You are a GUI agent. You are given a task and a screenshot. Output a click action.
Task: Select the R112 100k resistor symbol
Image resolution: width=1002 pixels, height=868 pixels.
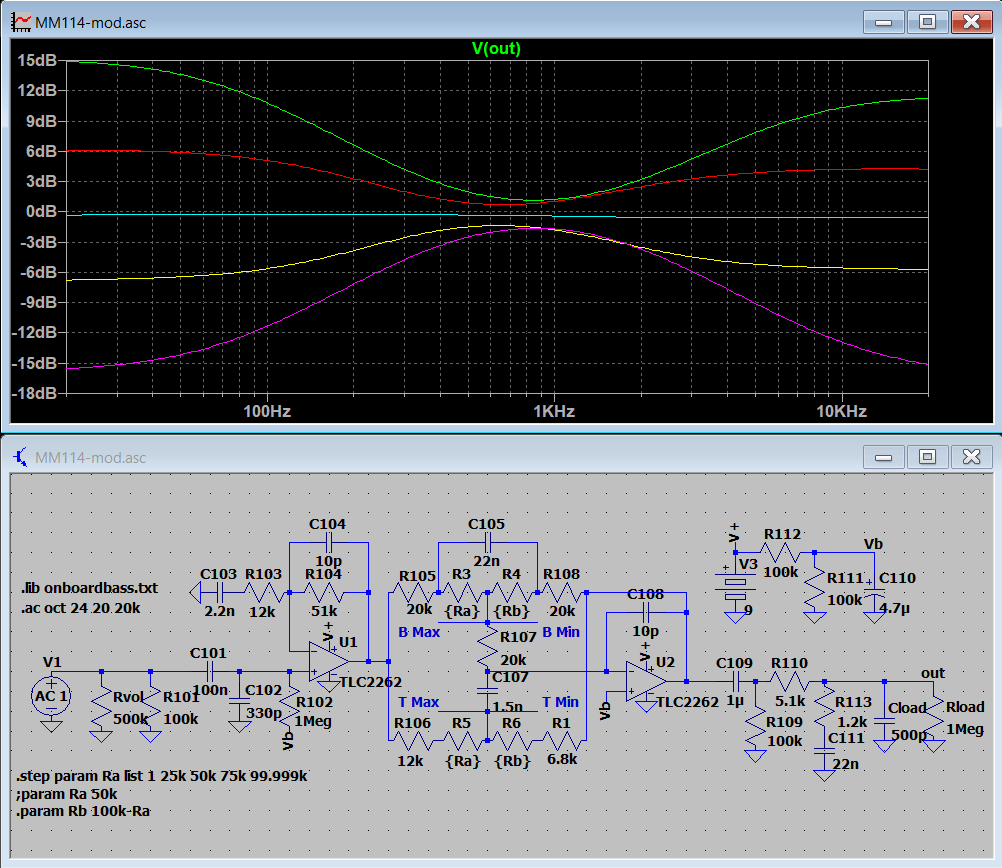pos(780,552)
